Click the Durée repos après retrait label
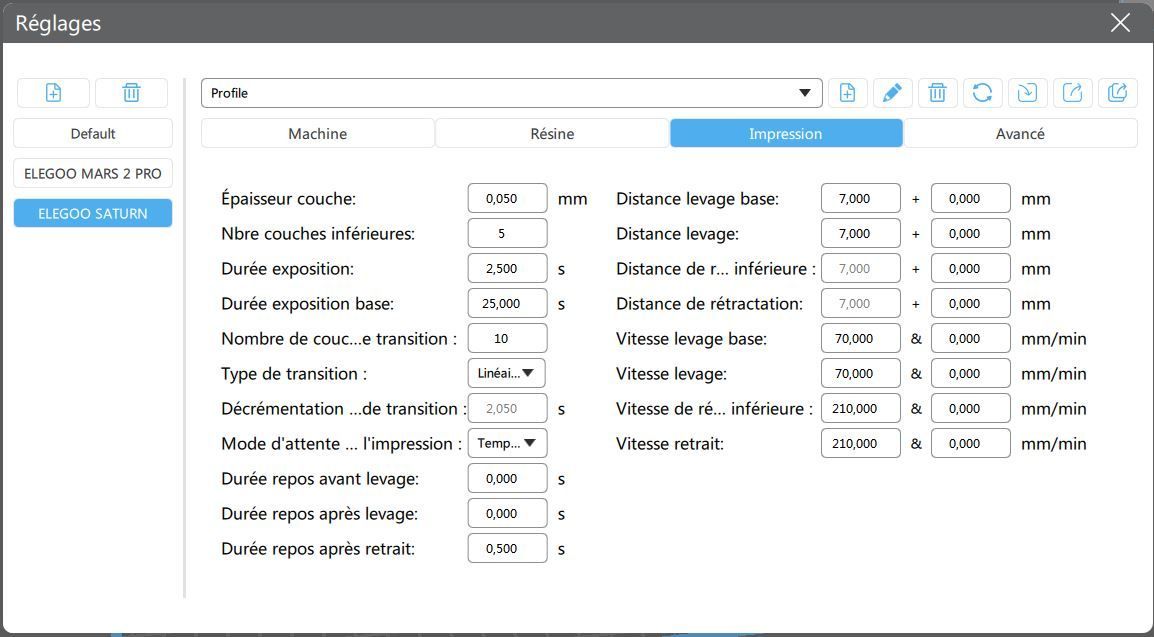1154x637 pixels. 318,549
